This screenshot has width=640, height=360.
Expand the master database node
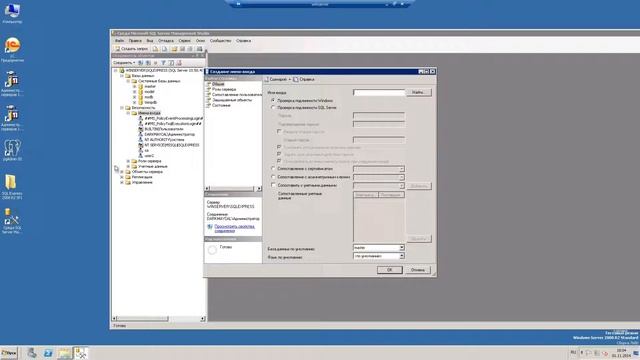[135, 87]
